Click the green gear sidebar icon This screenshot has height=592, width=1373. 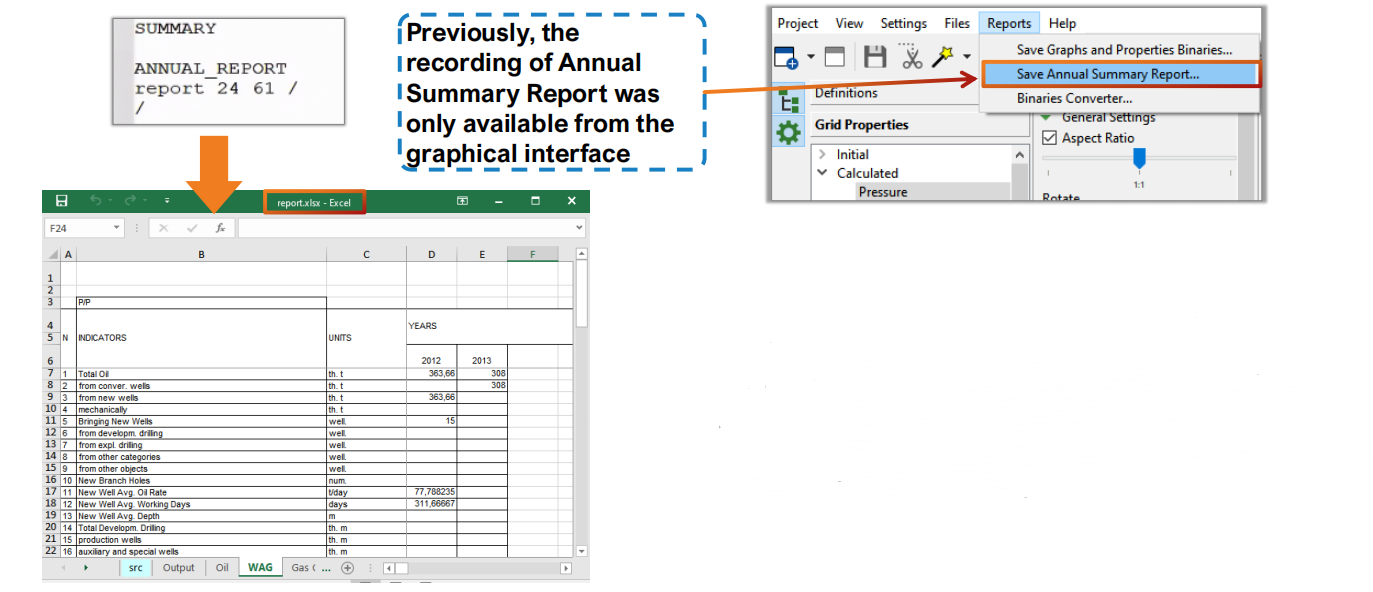789,131
